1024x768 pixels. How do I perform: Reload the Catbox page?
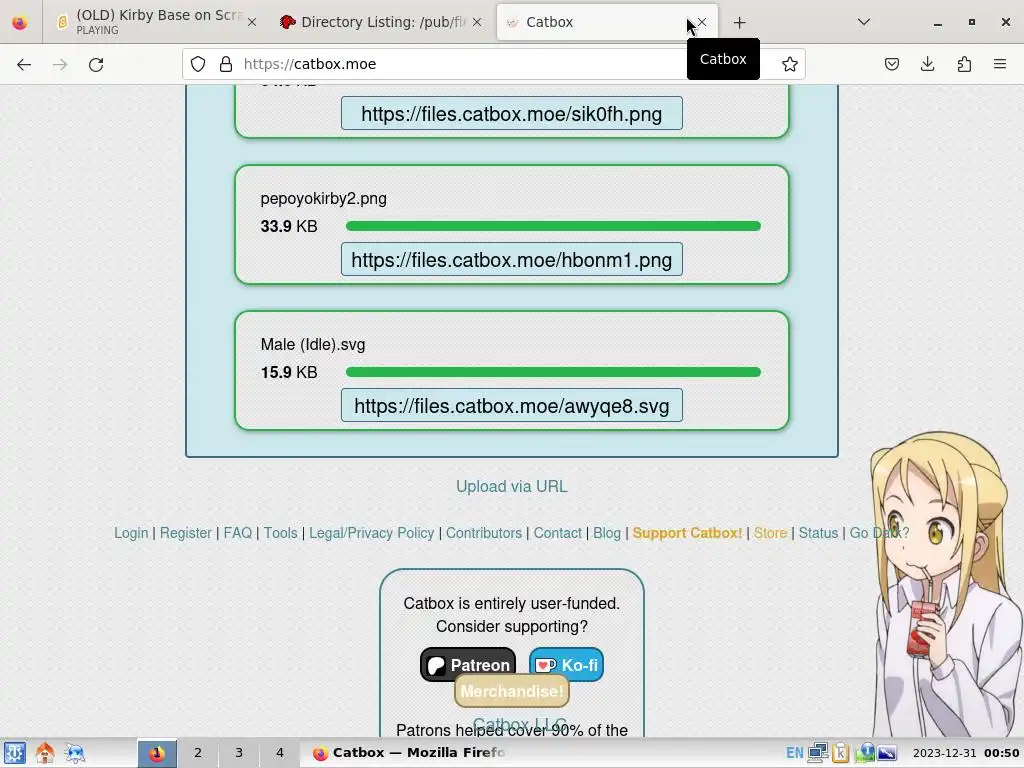96,64
